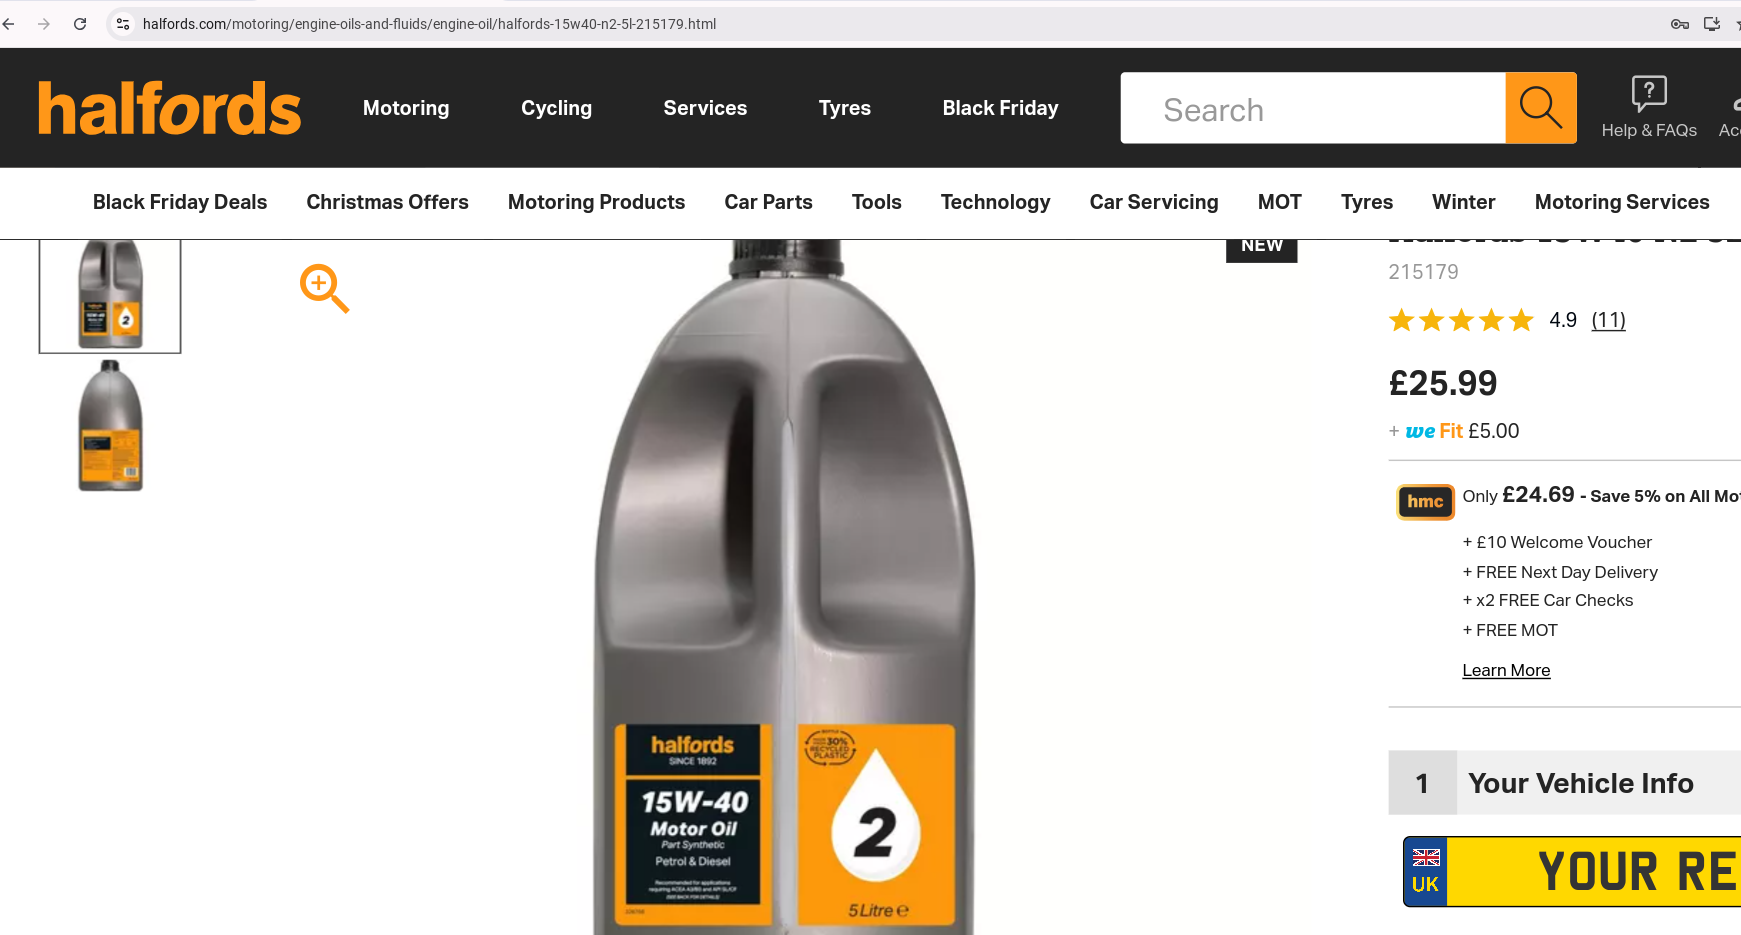Select the second product thumbnail showing the bottle's back
Screen dimensions: 1741x935
tap(111, 426)
